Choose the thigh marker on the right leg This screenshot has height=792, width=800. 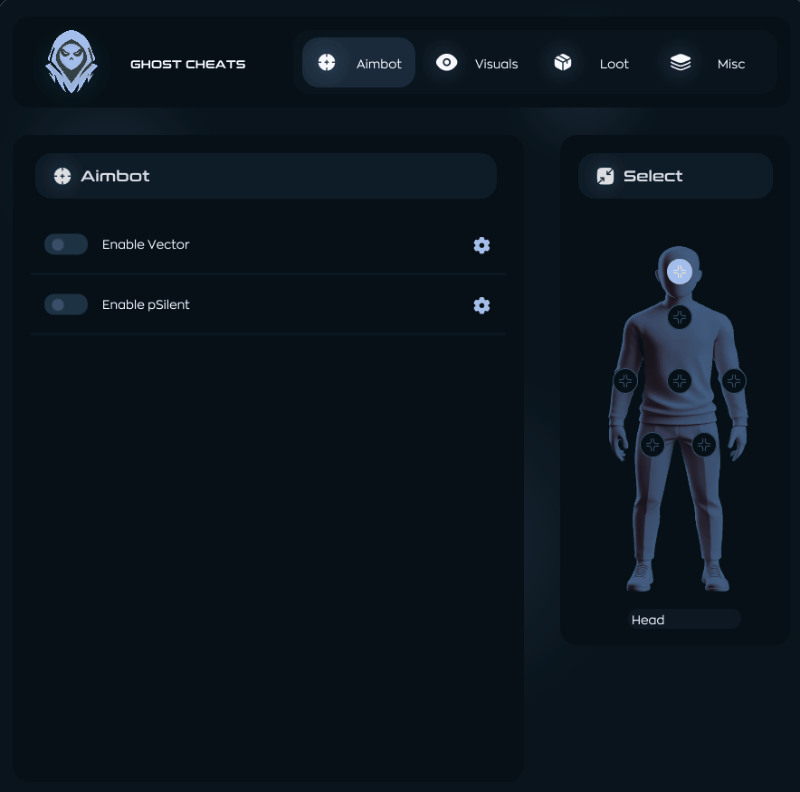click(705, 444)
